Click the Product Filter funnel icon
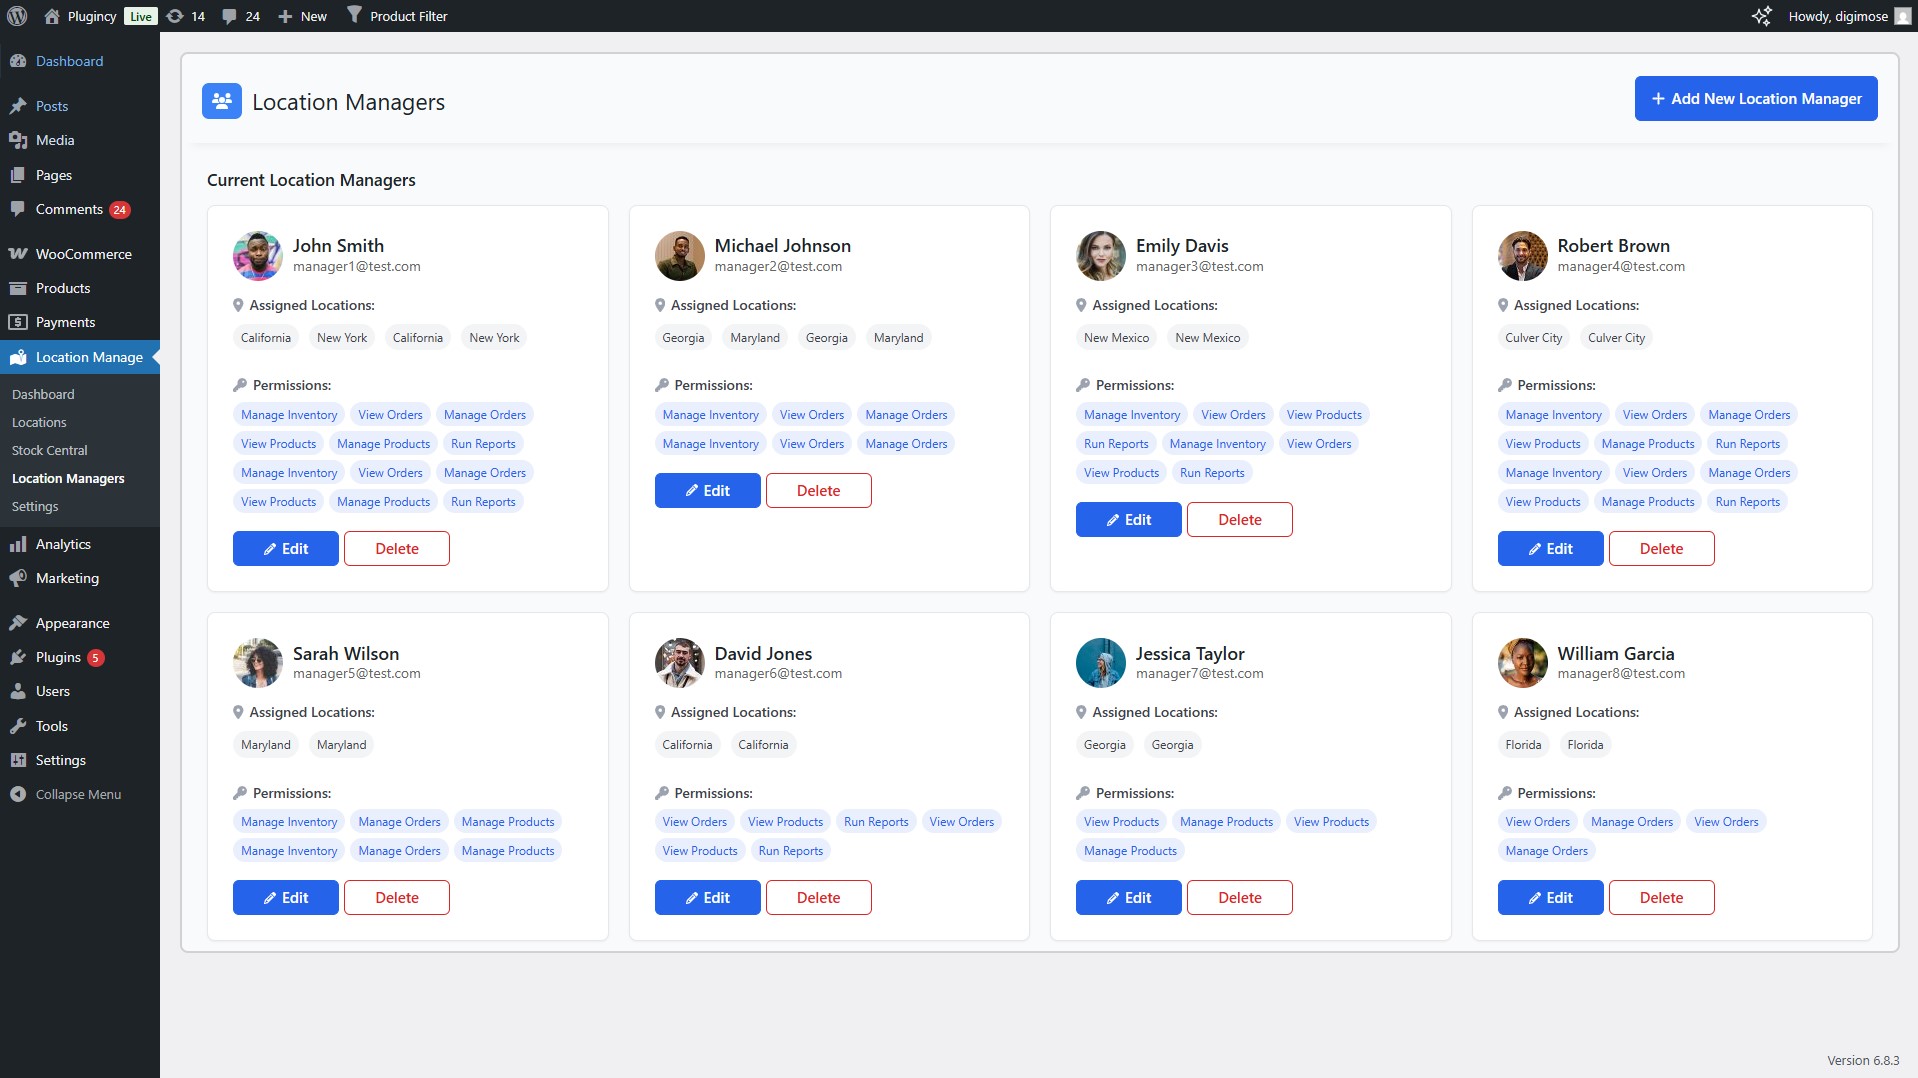This screenshot has height=1078, width=1918. 355,15
